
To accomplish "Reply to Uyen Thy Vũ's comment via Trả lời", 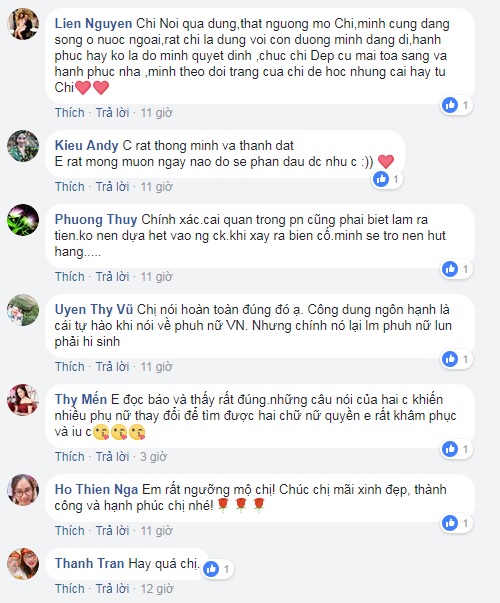I will pos(112,366).
